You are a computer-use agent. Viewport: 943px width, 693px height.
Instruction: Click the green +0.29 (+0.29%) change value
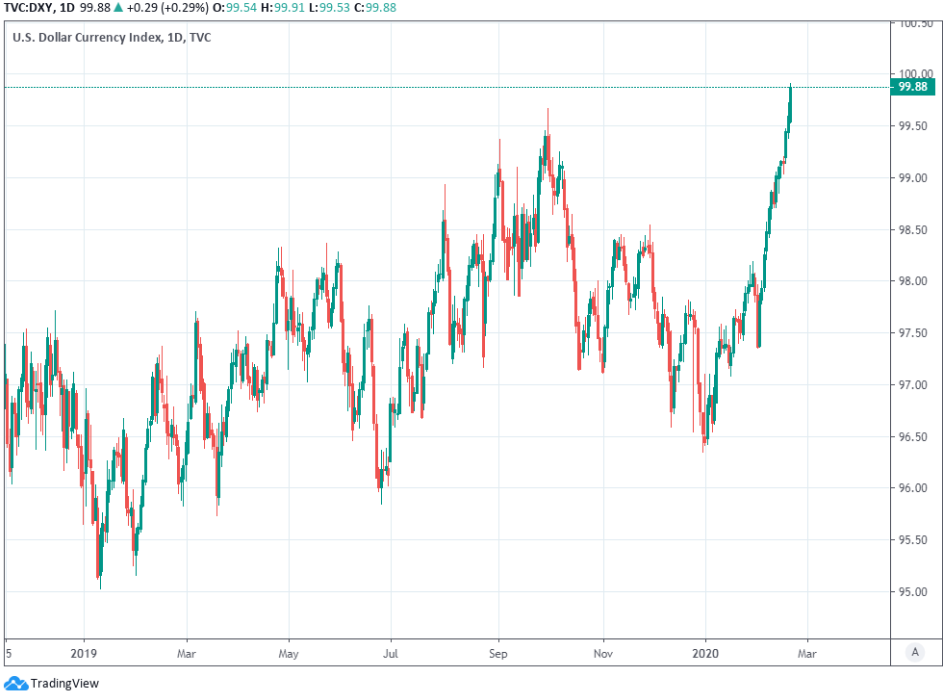169,7
